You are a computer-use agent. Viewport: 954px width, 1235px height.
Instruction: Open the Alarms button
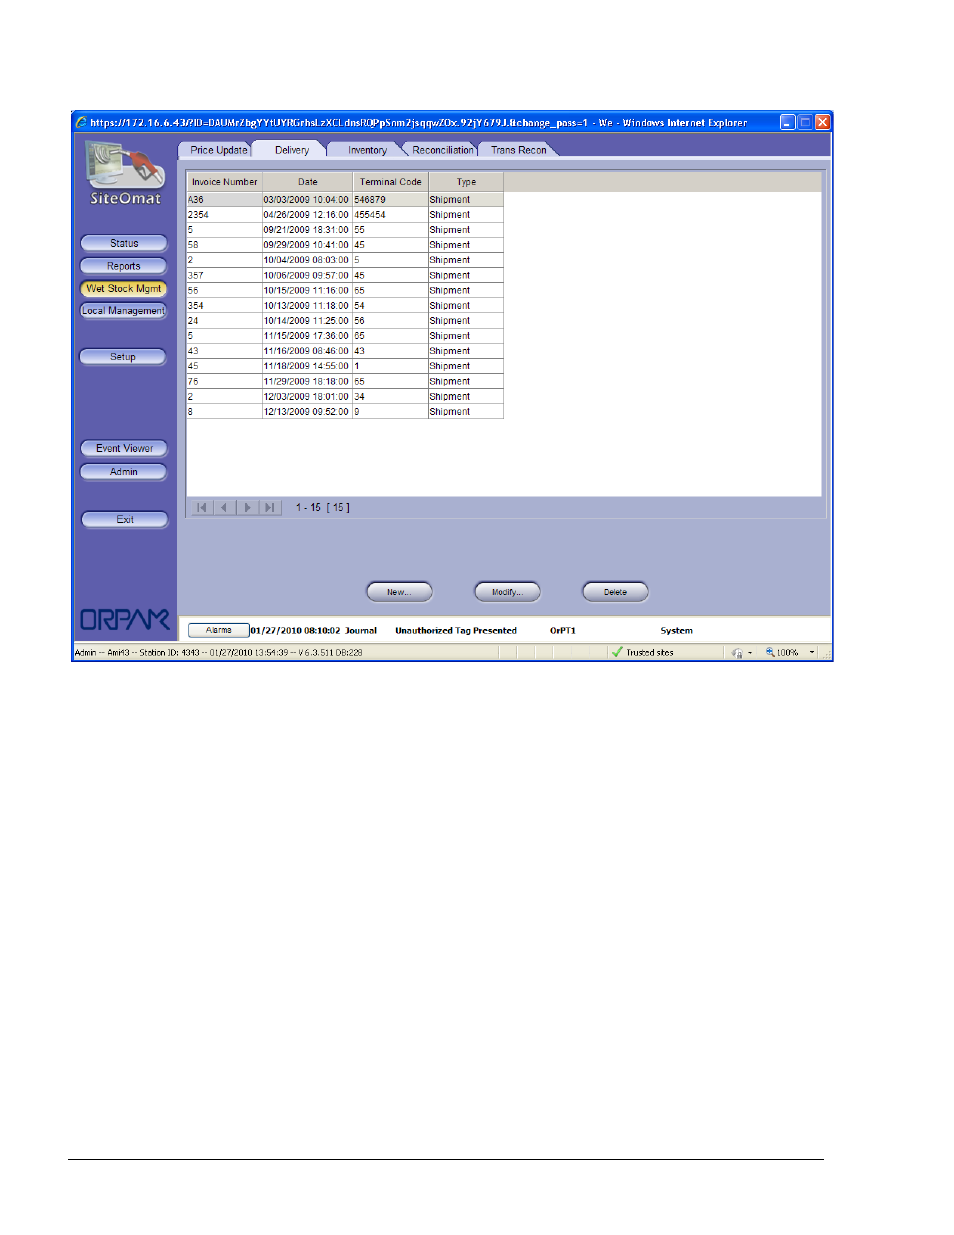pos(218,630)
